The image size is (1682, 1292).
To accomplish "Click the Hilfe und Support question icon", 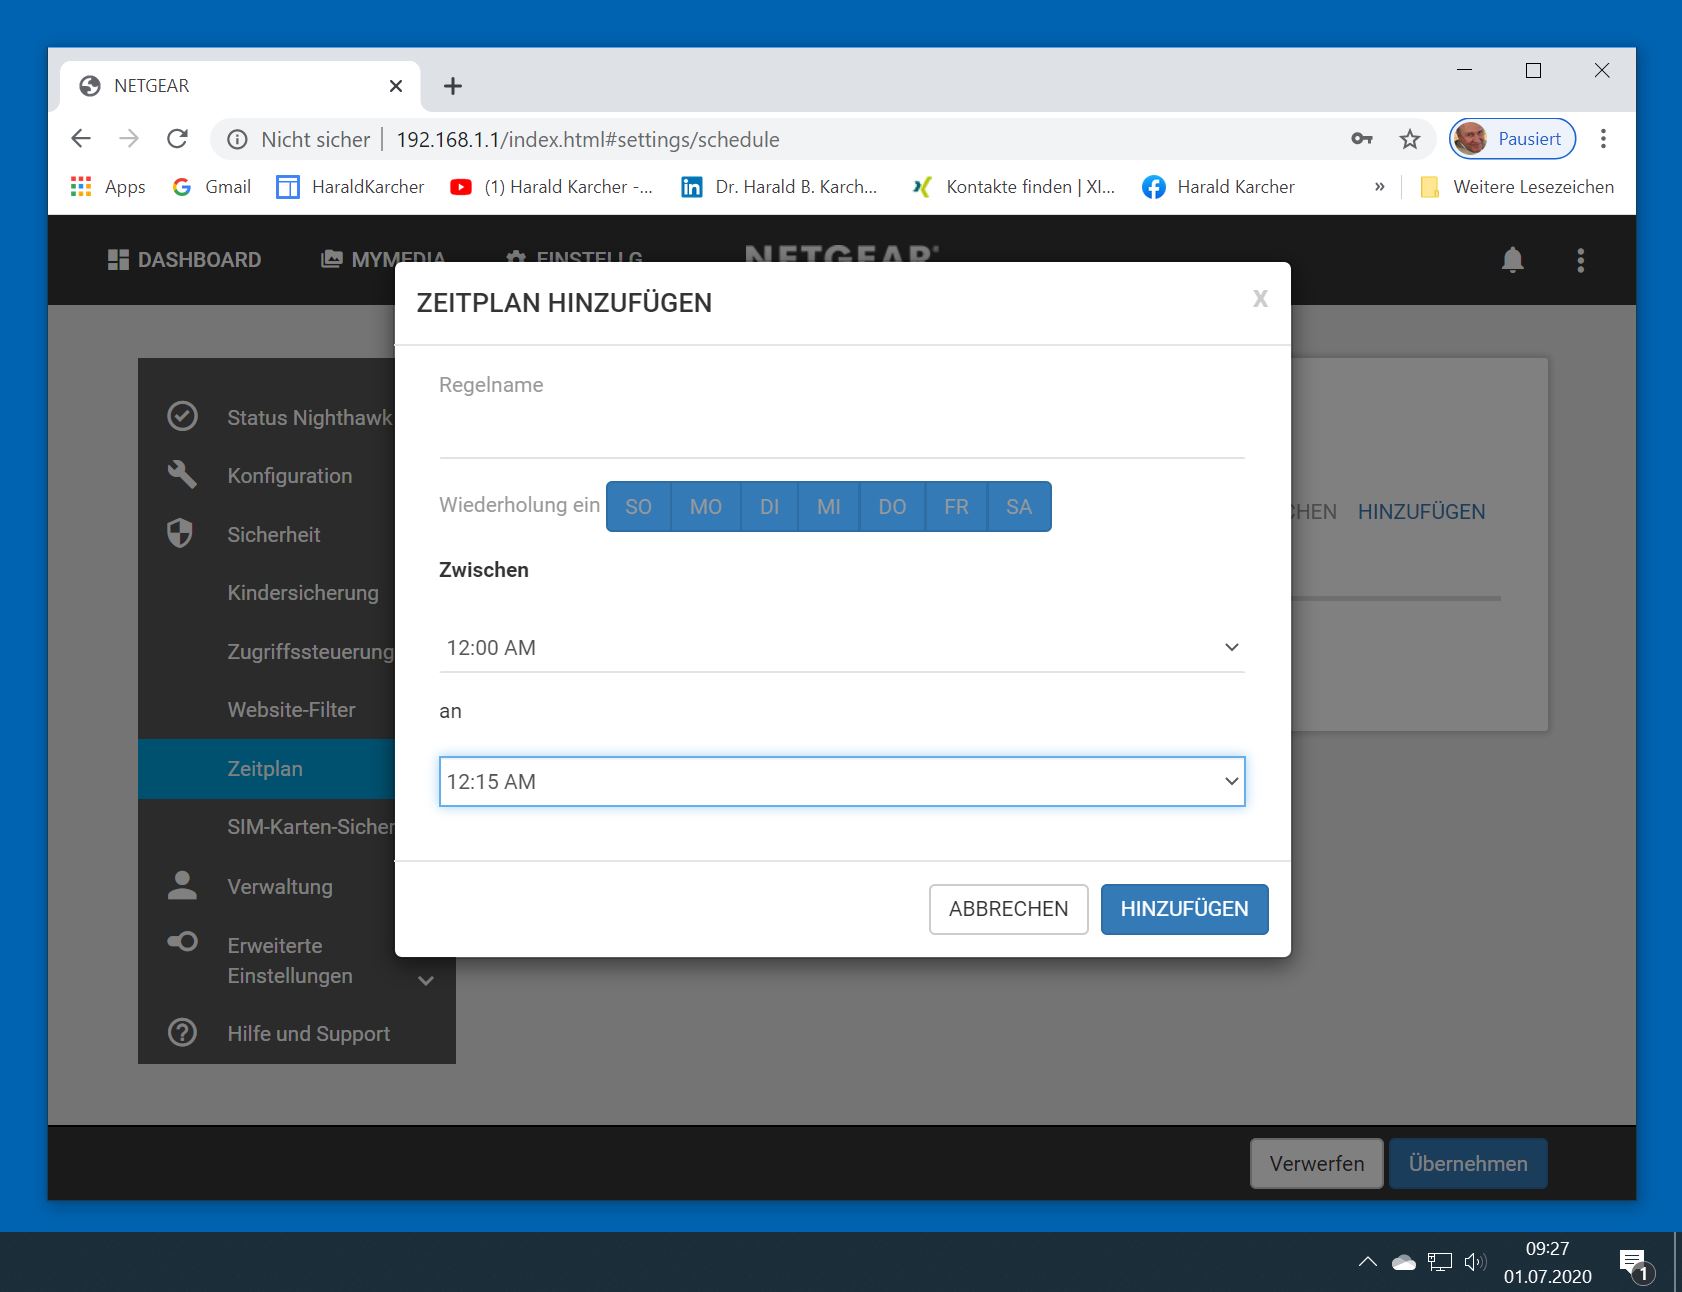I will (x=182, y=1032).
